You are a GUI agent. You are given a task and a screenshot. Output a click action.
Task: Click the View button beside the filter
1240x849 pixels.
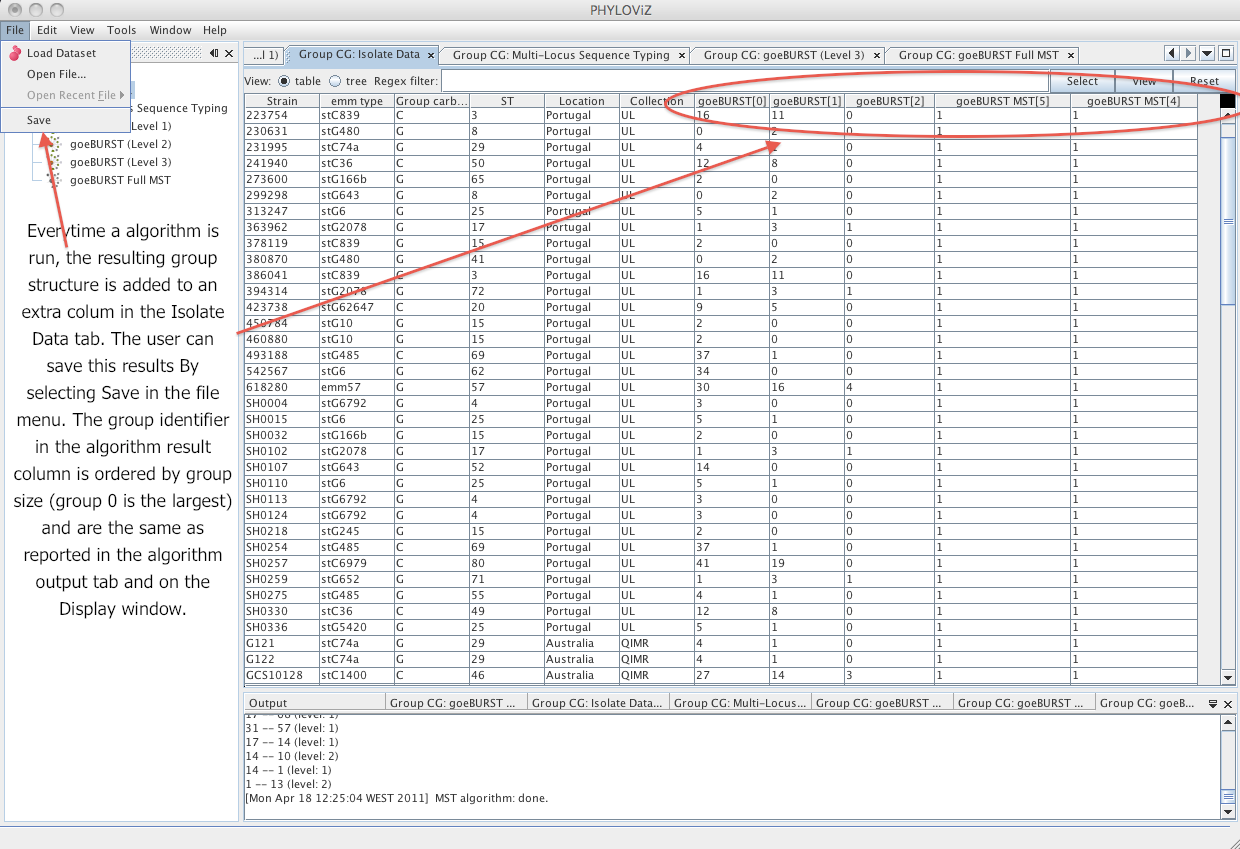(x=1144, y=81)
